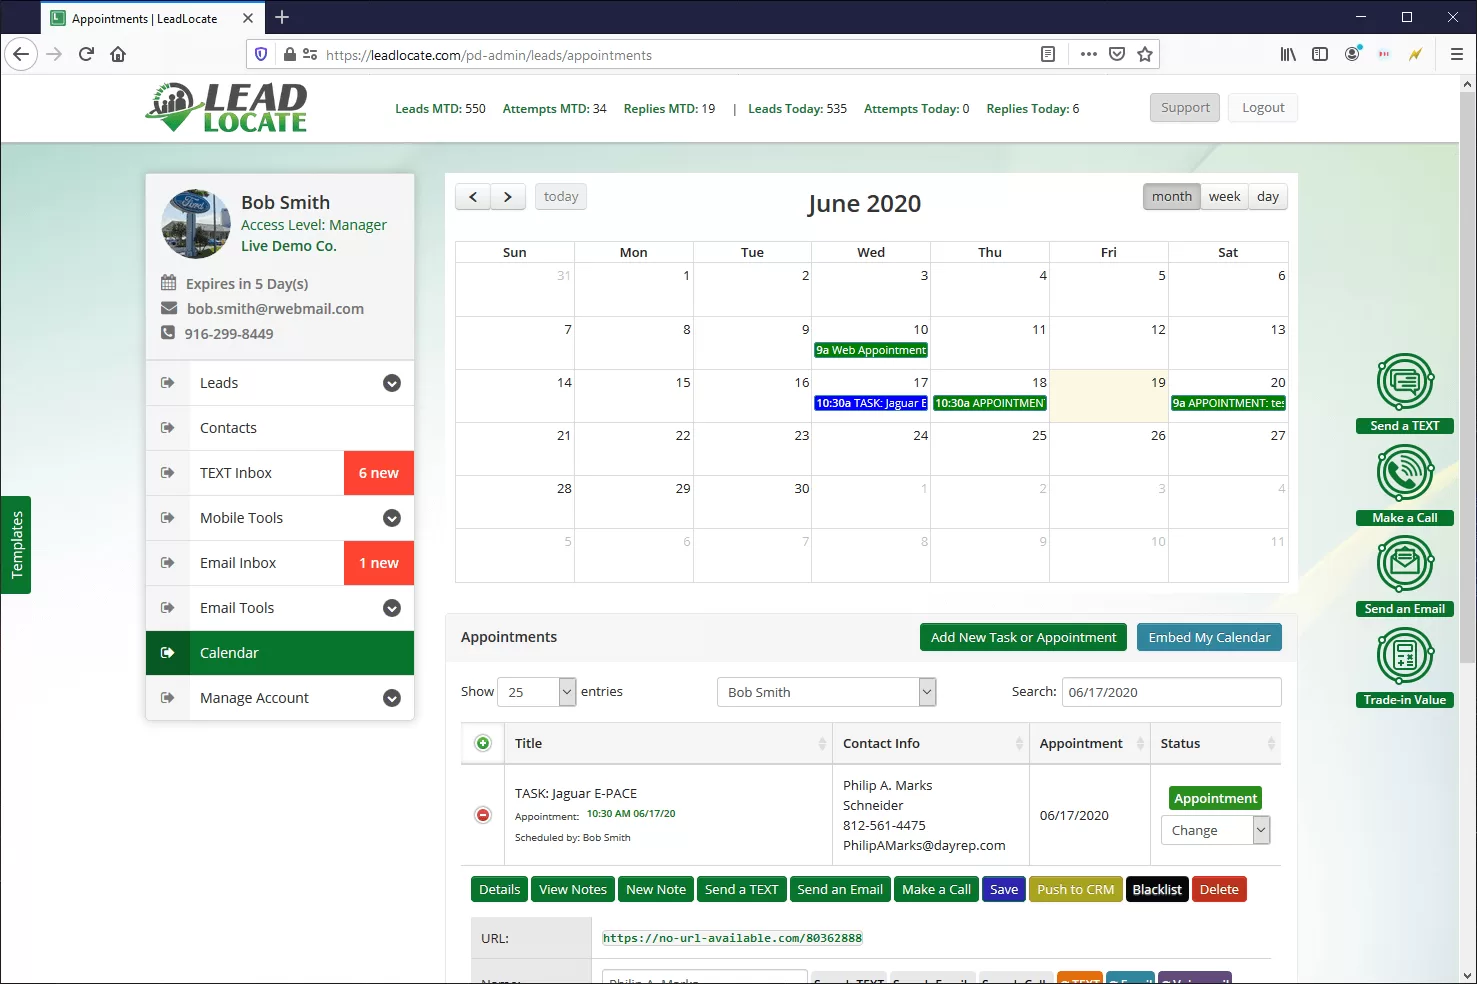
Task: Open the Show entries dropdown
Action: click(536, 692)
